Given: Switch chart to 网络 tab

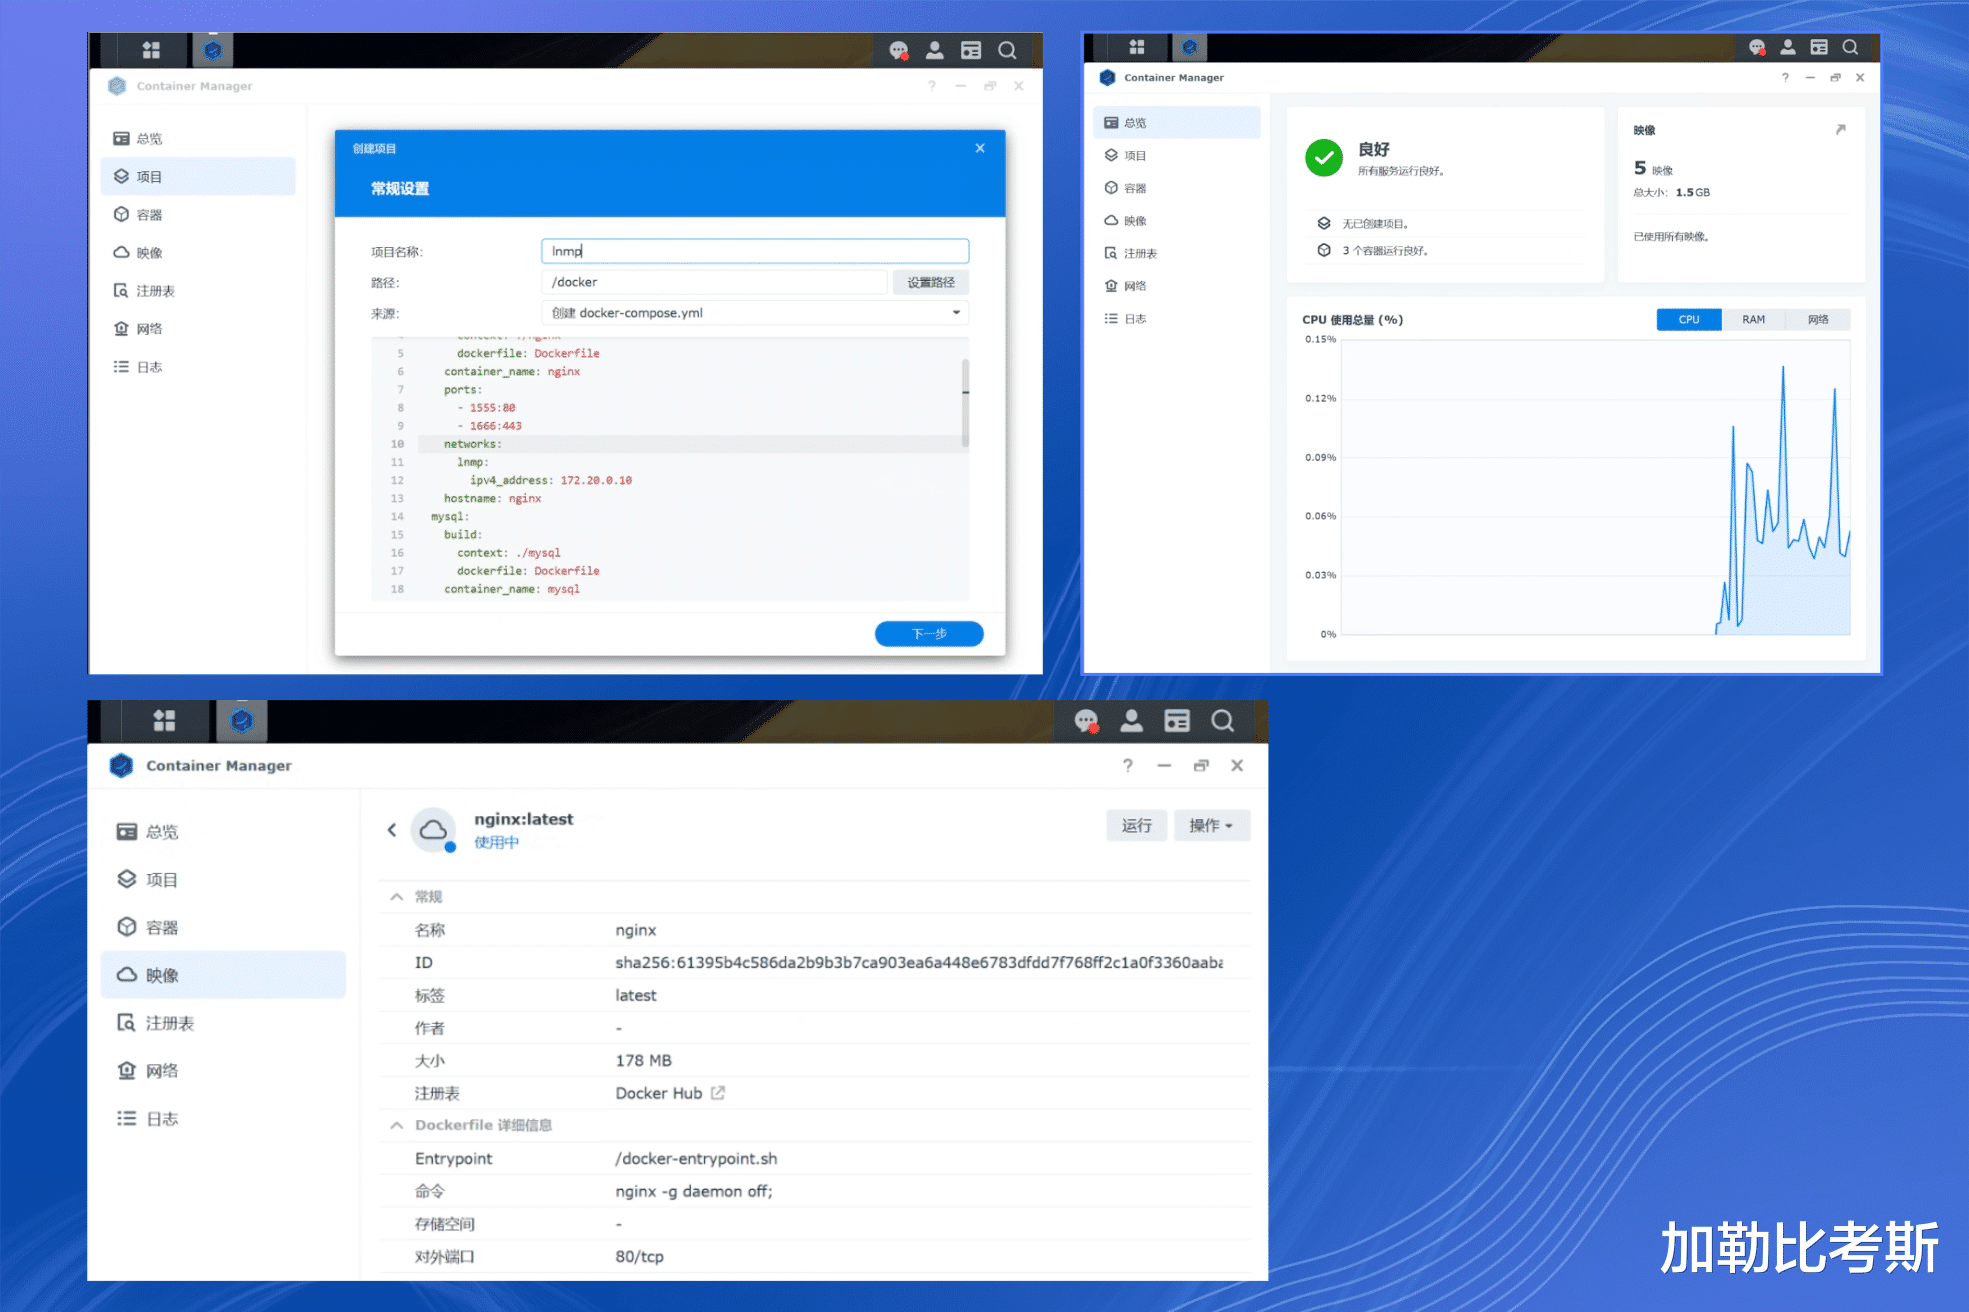Looking at the screenshot, I should (x=1818, y=319).
